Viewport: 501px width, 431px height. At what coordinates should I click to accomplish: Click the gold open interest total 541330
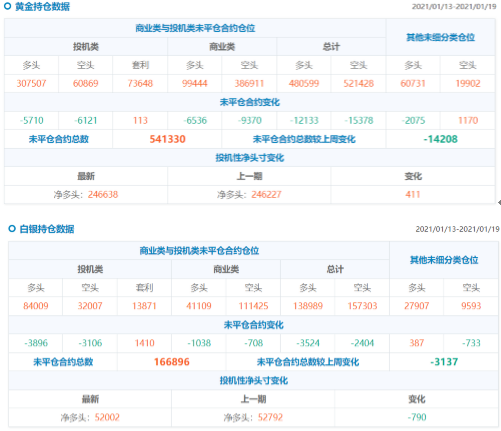(x=167, y=139)
